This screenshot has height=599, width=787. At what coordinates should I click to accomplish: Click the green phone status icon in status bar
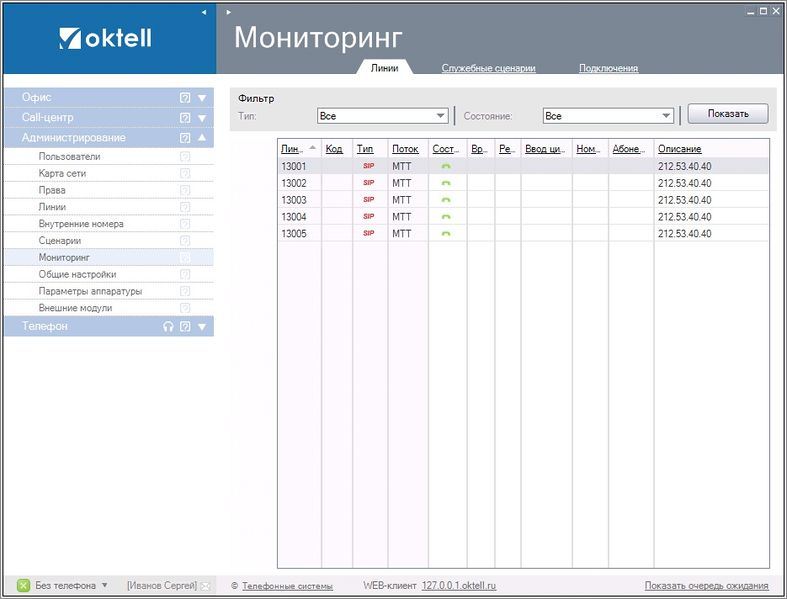(23, 585)
